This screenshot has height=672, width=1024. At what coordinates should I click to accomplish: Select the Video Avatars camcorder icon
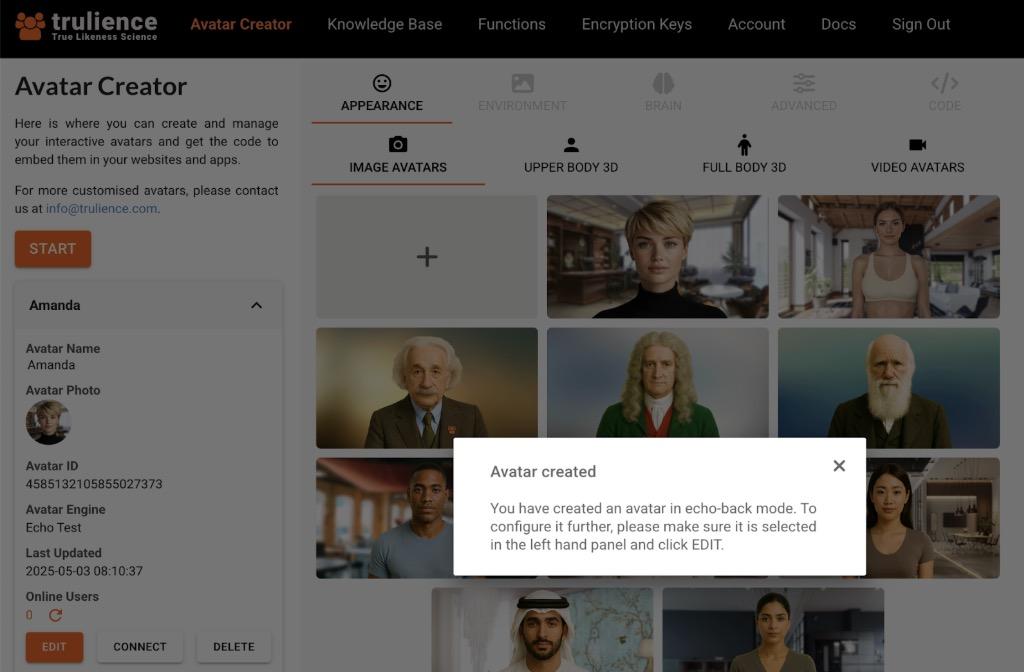click(917, 145)
